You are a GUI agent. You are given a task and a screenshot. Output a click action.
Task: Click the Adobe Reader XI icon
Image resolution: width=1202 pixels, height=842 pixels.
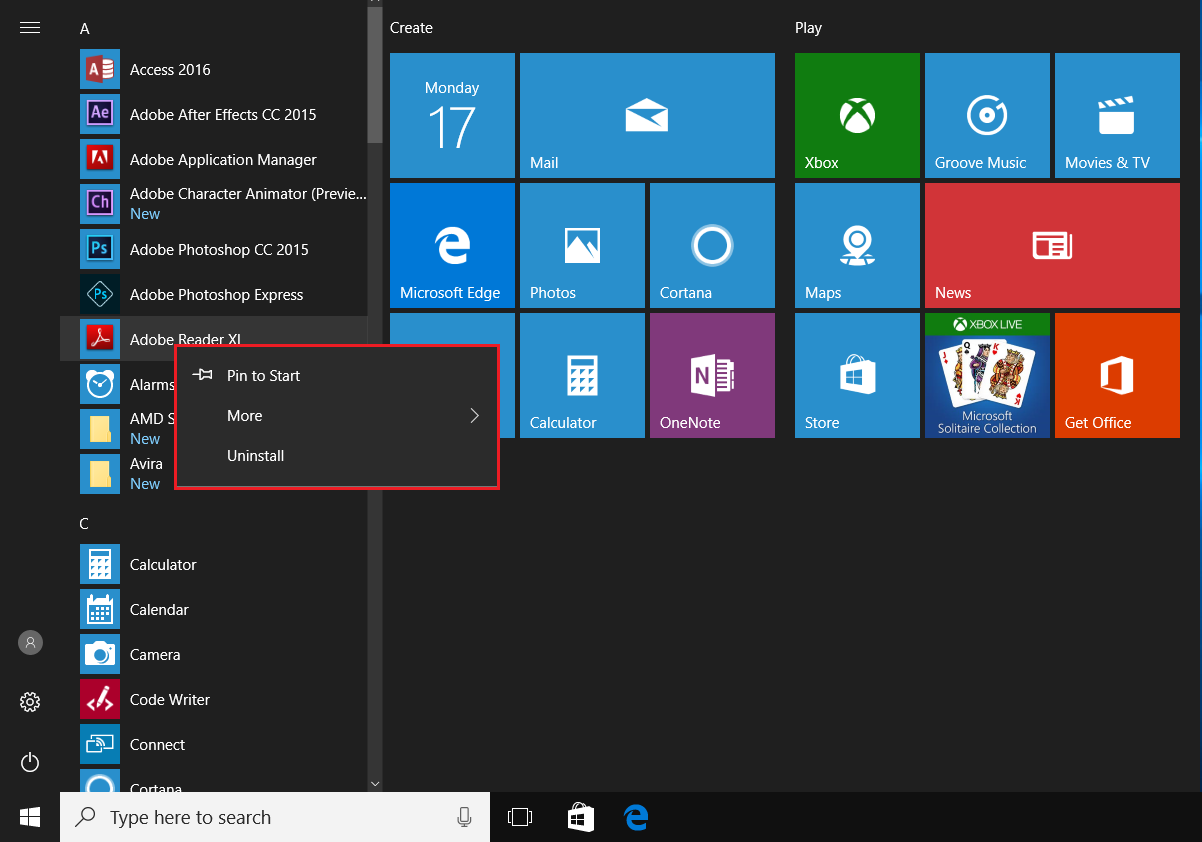99,339
